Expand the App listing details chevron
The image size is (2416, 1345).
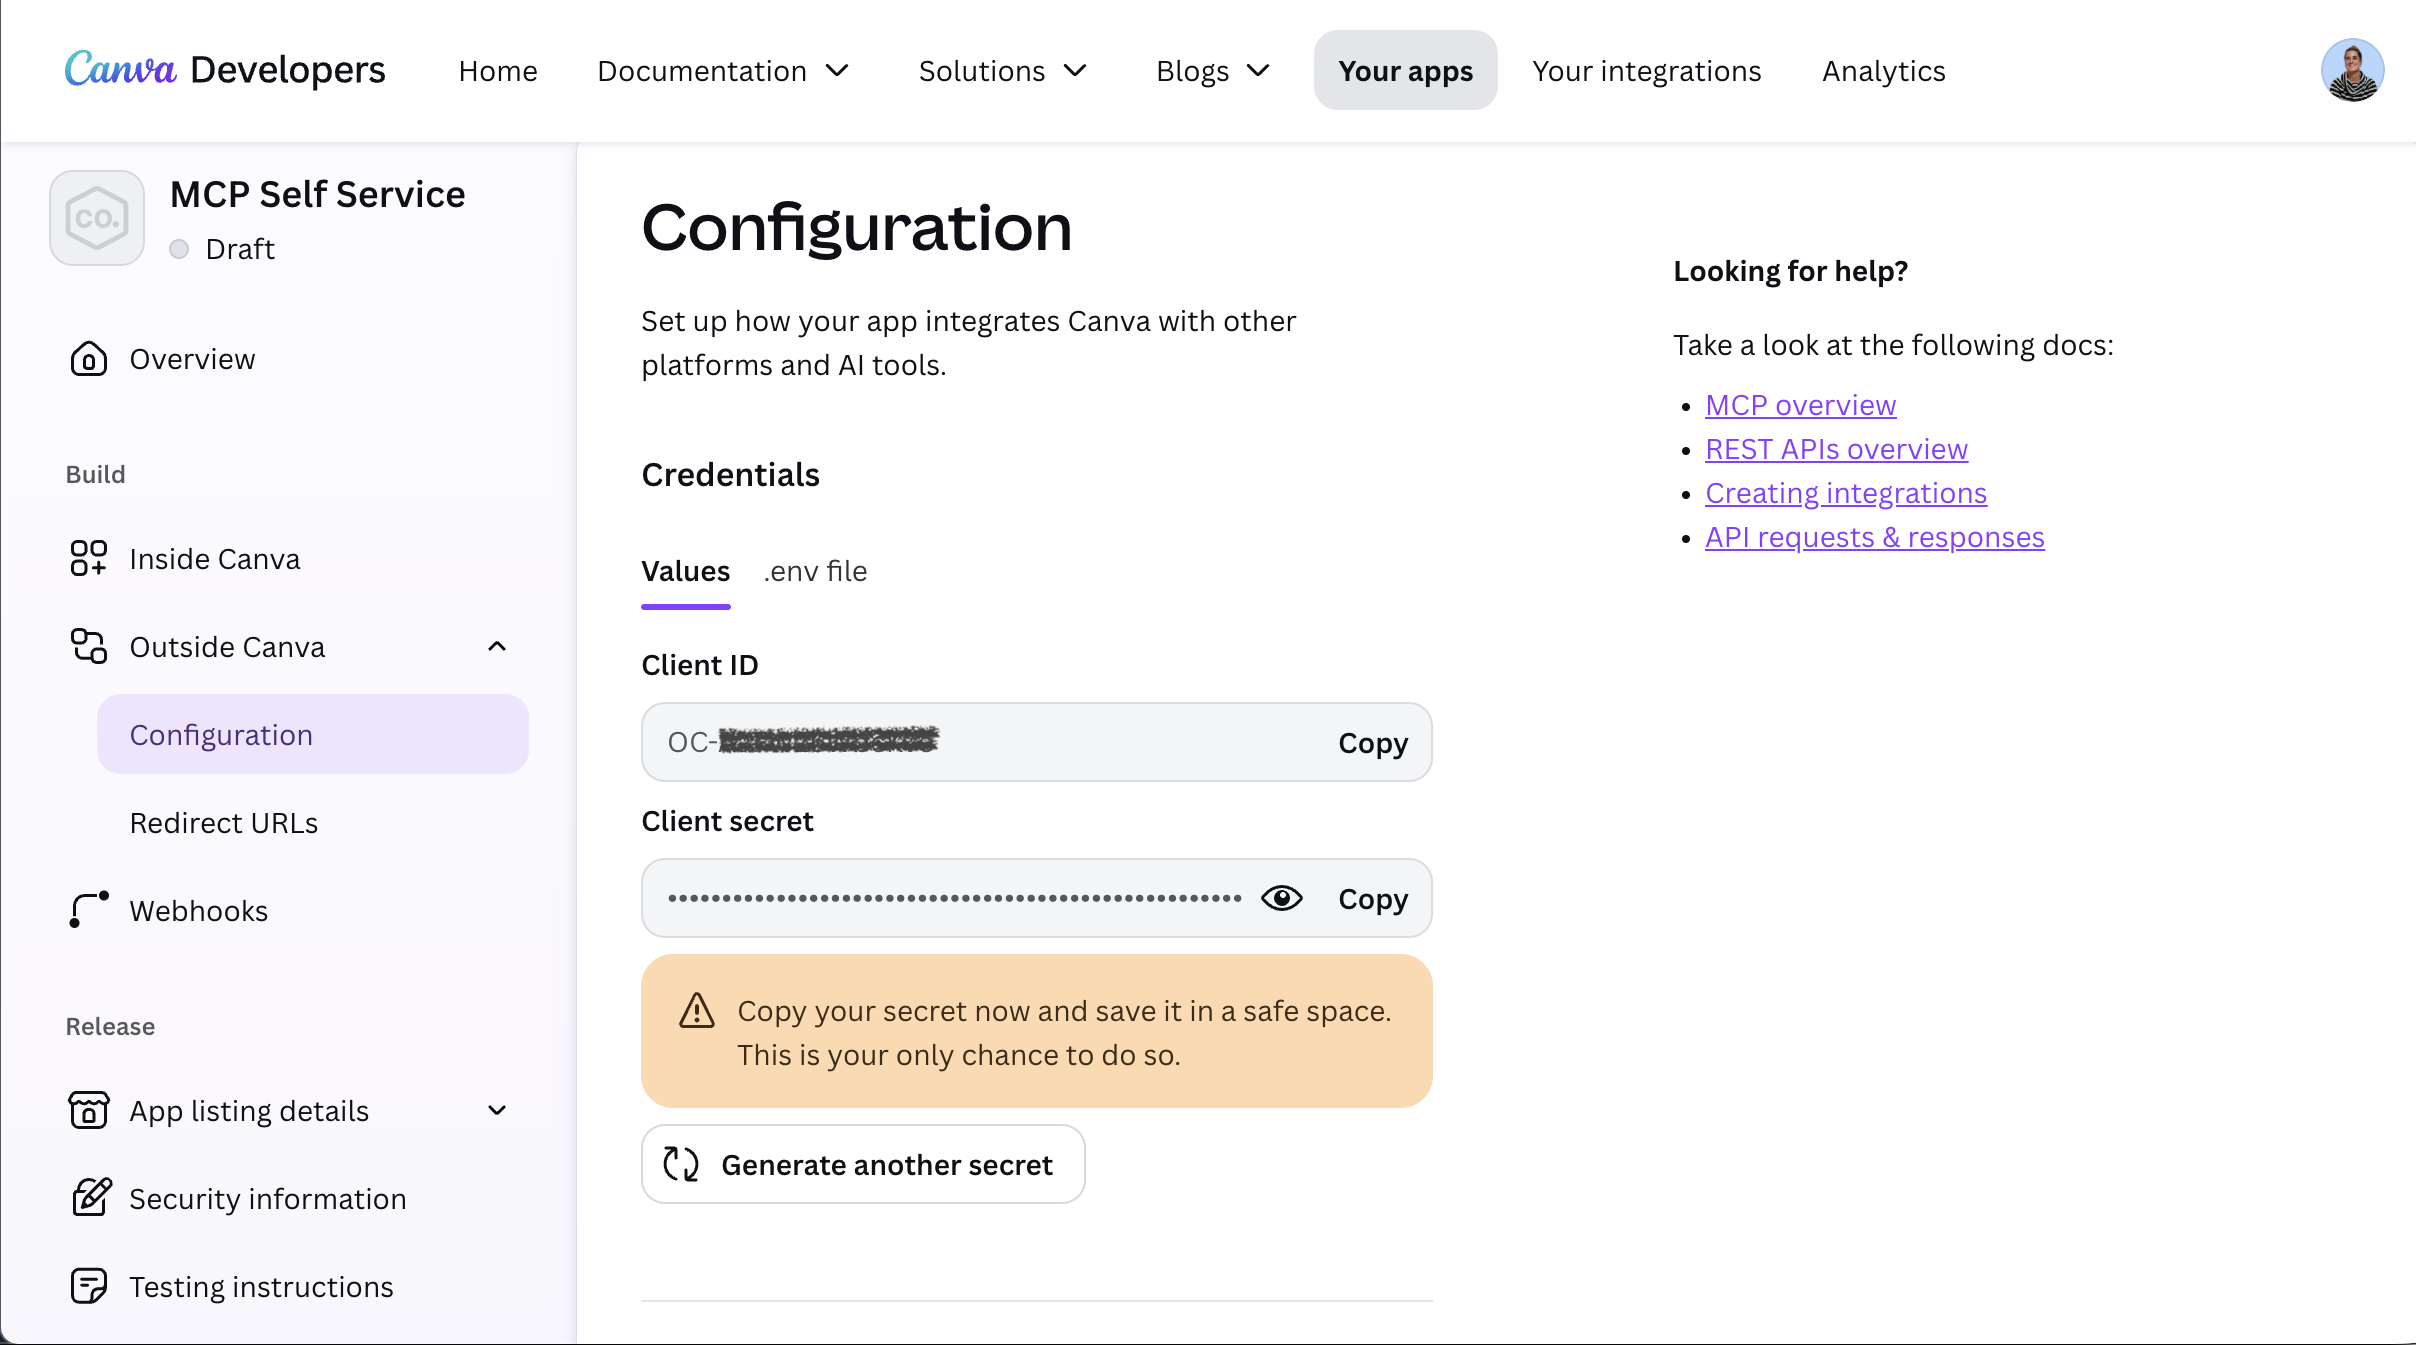497,1111
